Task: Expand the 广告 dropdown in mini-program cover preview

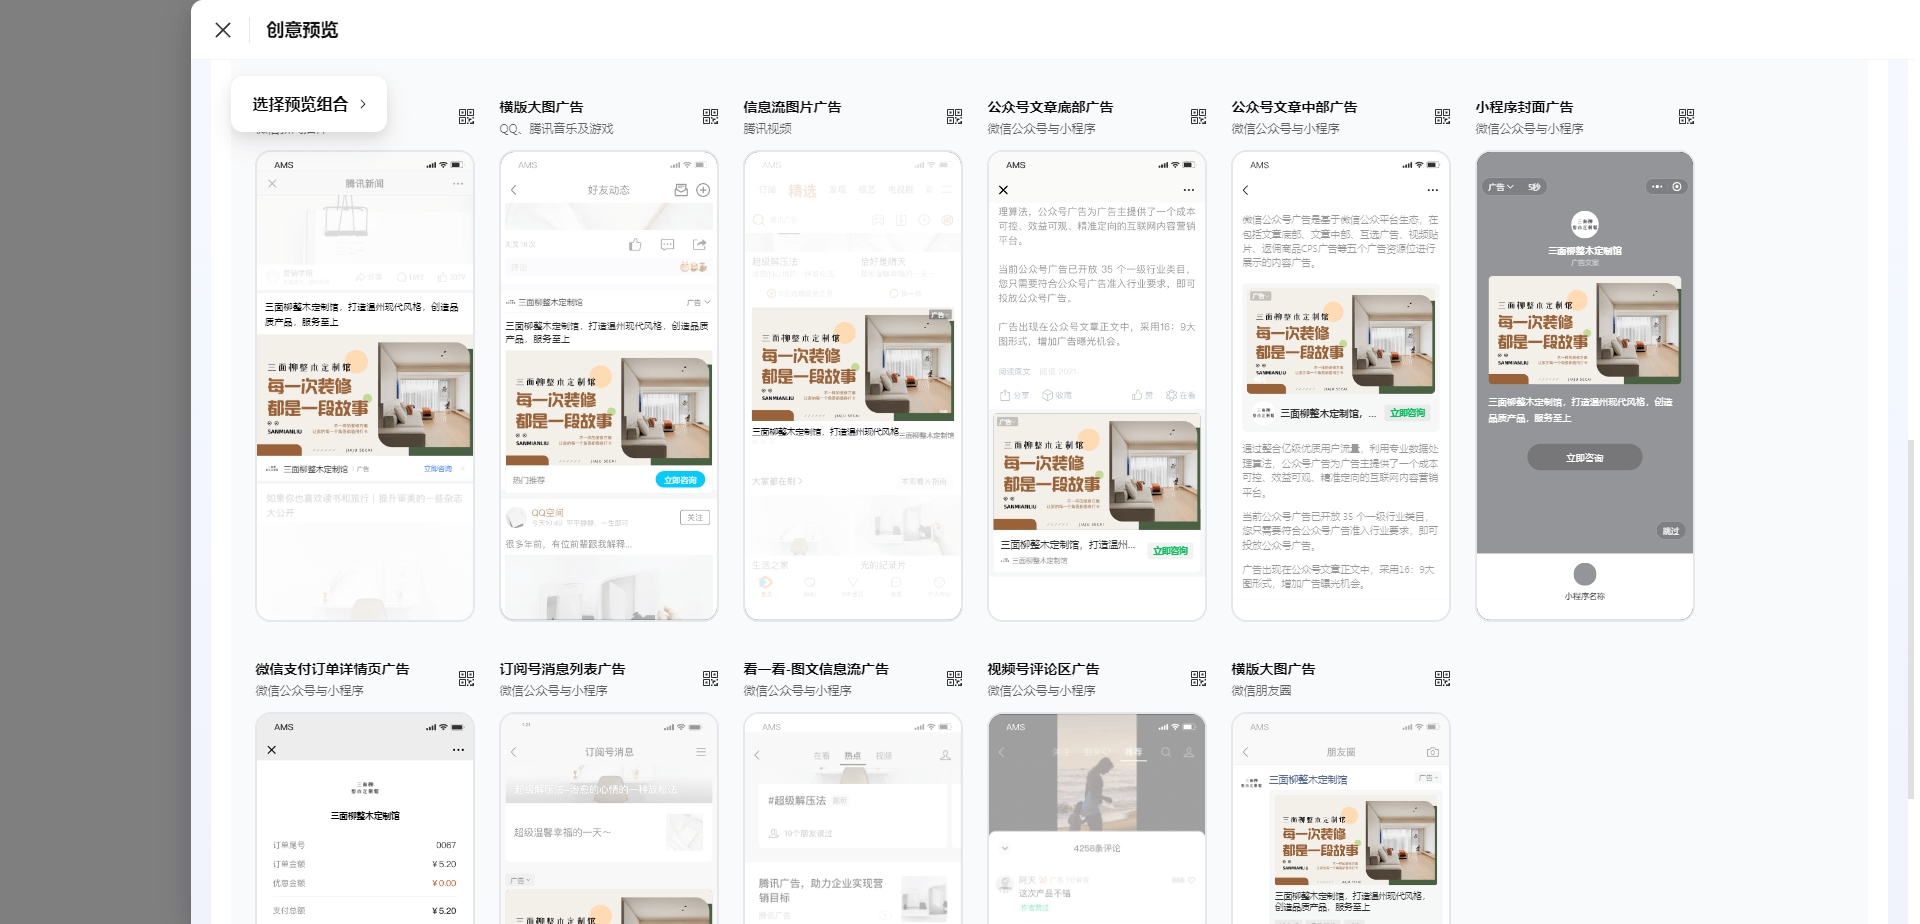Action: 1500,187
